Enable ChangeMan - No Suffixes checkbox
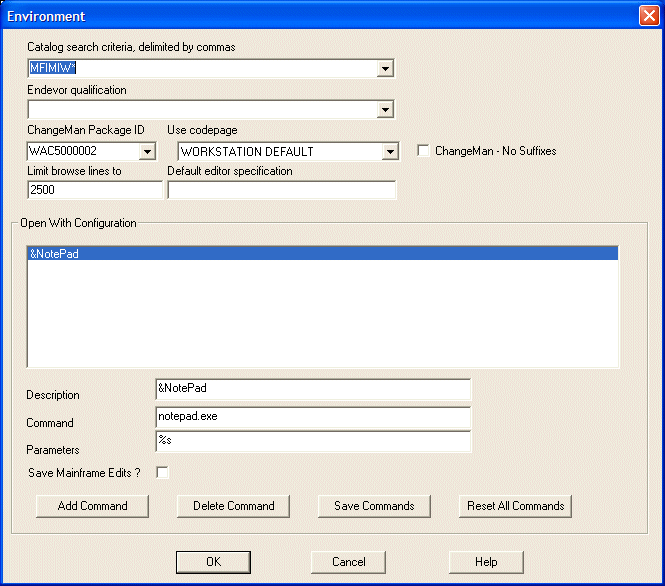Image resolution: width=665 pixels, height=586 pixels. click(424, 151)
